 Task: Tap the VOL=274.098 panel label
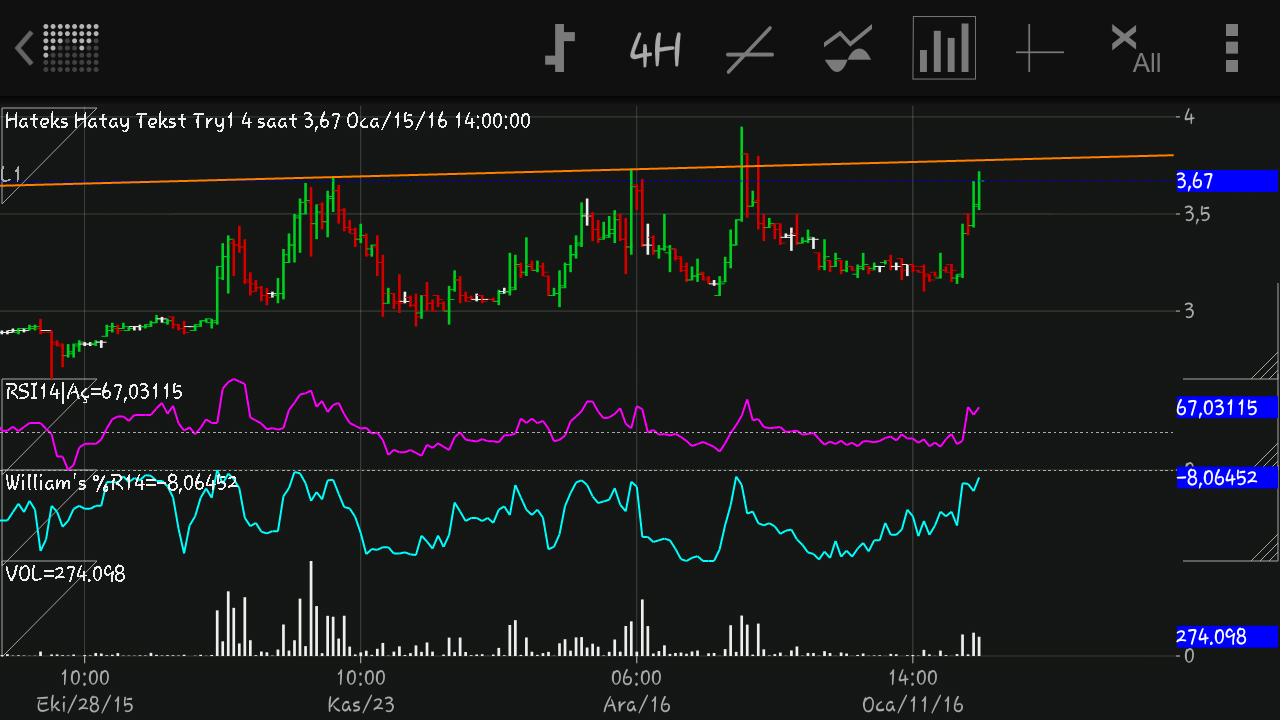[x=65, y=574]
